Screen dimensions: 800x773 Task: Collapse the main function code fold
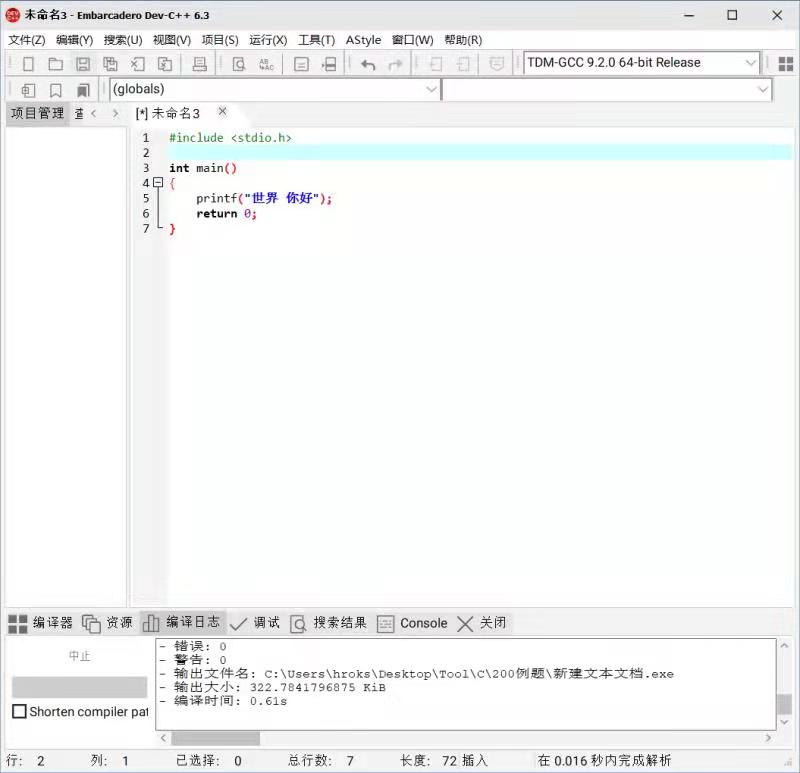[158, 183]
